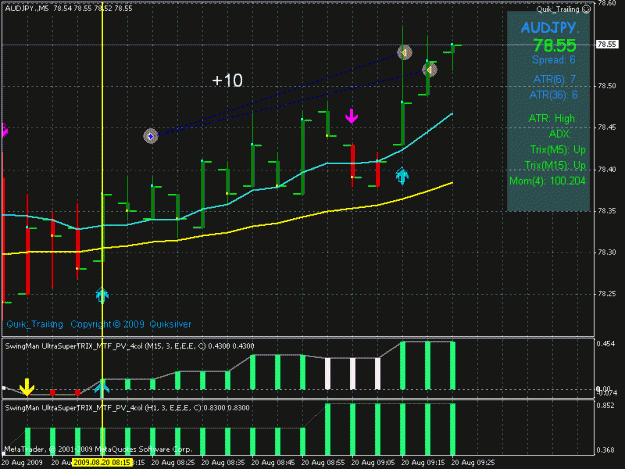
Task: Click the ATR(36): 6 readout
Action: [x=554, y=95]
